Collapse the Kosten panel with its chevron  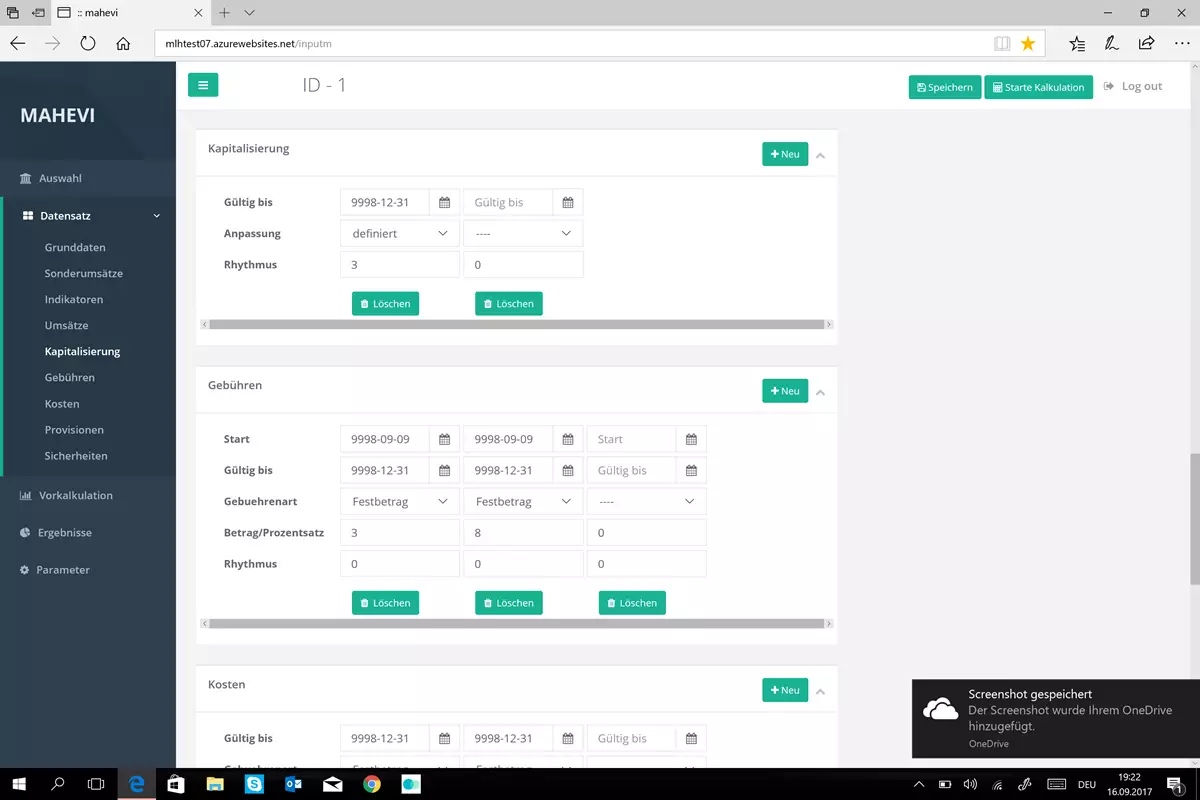[x=820, y=691]
